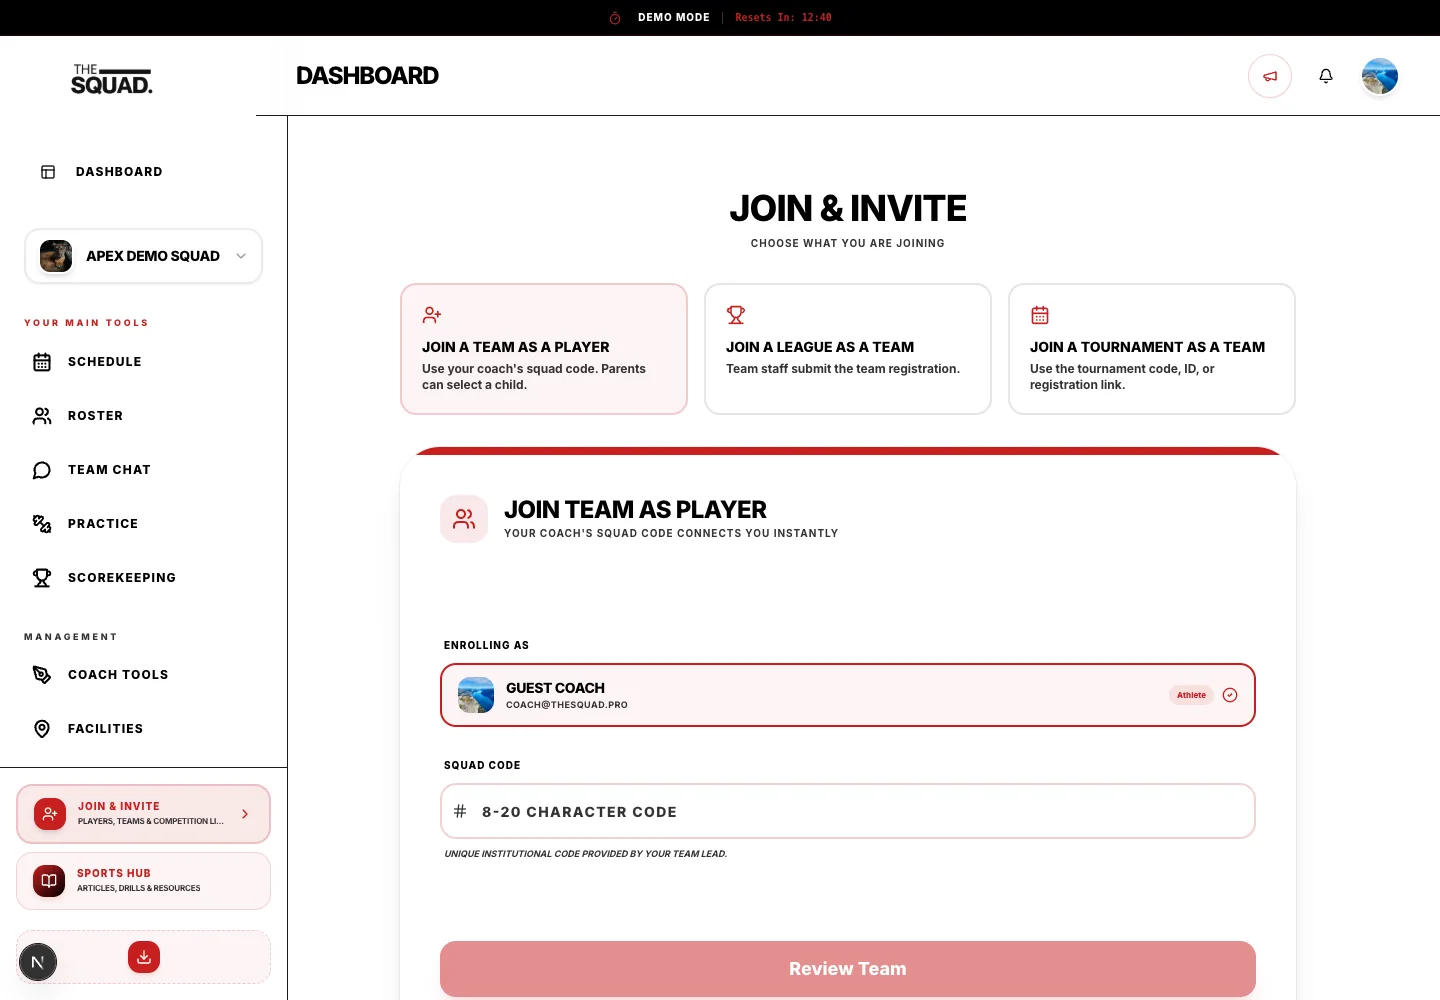This screenshot has width=1440, height=1000.
Task: Click The Squad logo
Action: tap(112, 79)
